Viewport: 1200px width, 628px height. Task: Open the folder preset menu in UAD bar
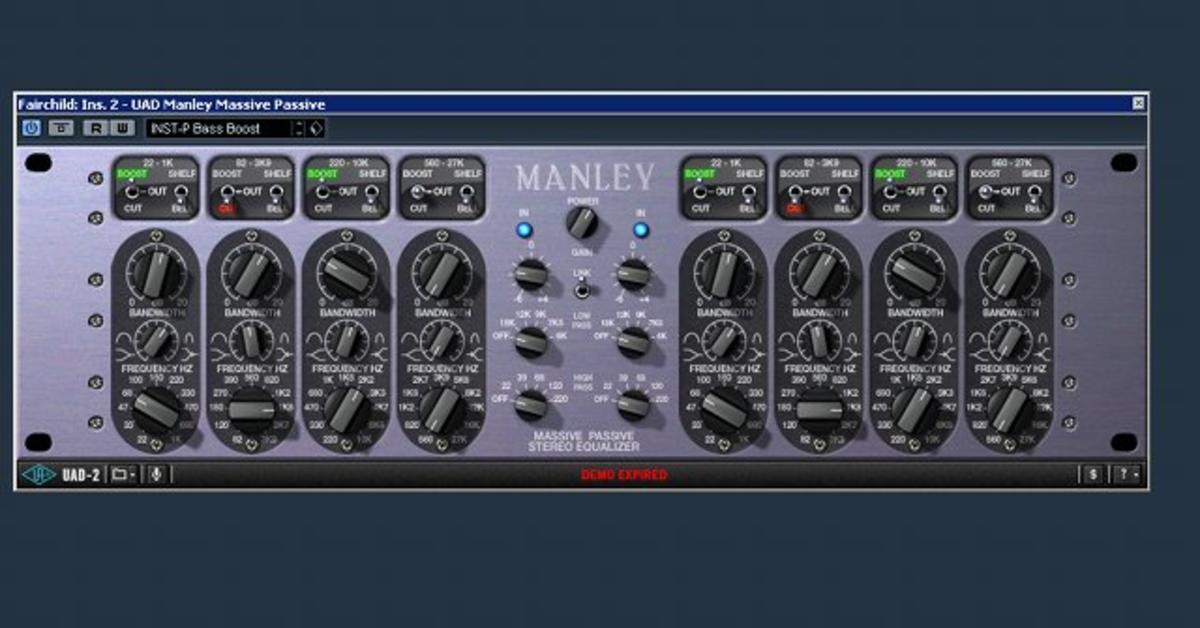coord(124,474)
